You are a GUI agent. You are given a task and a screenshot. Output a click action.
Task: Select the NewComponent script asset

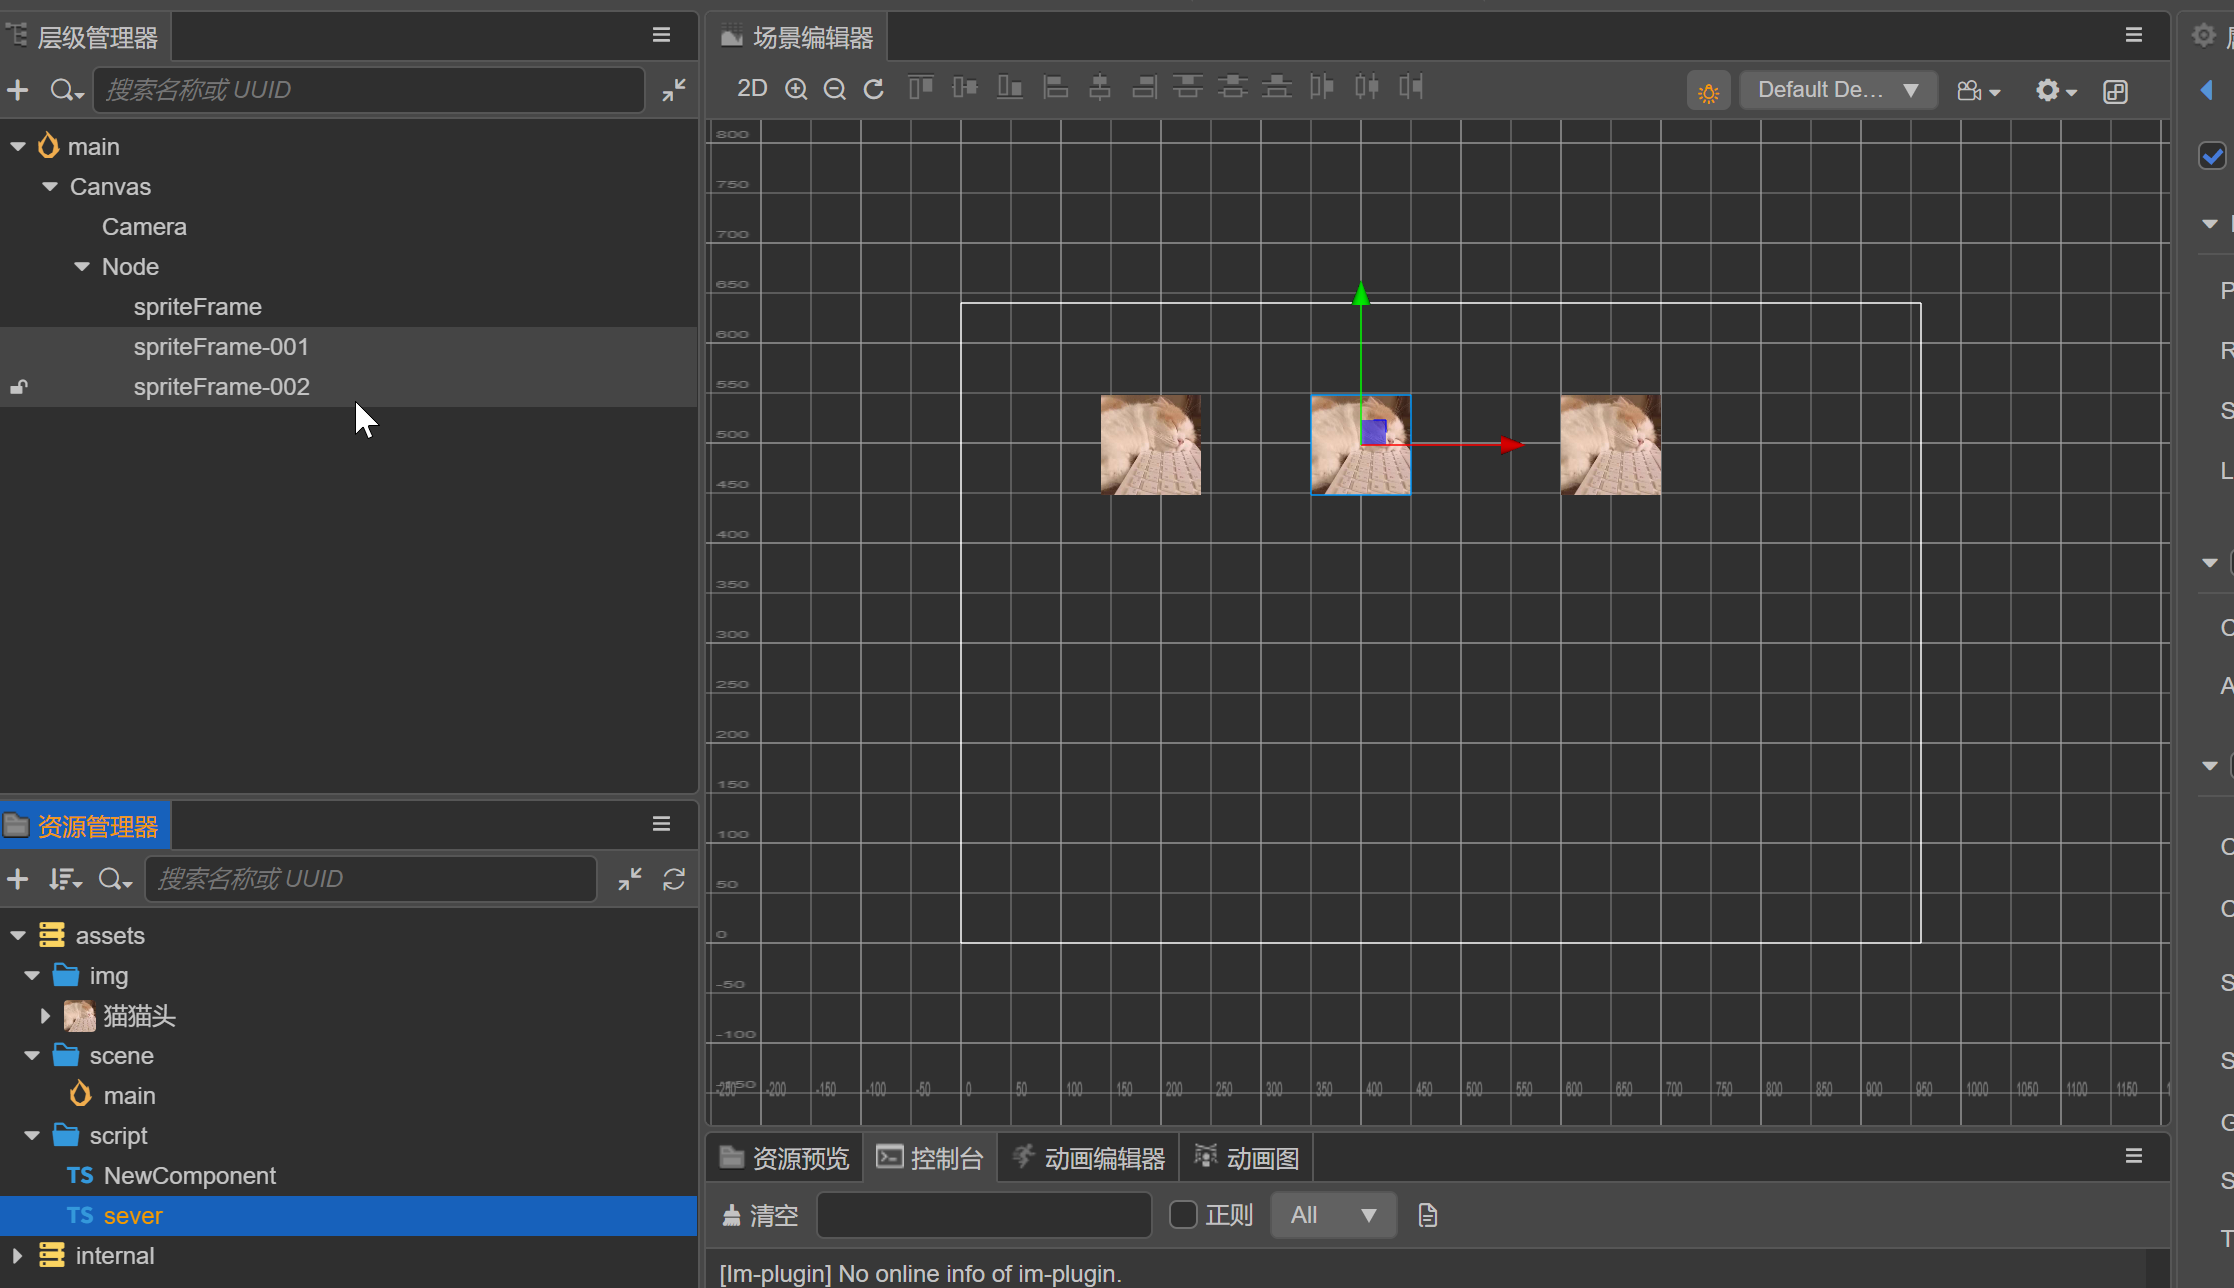tap(189, 1176)
